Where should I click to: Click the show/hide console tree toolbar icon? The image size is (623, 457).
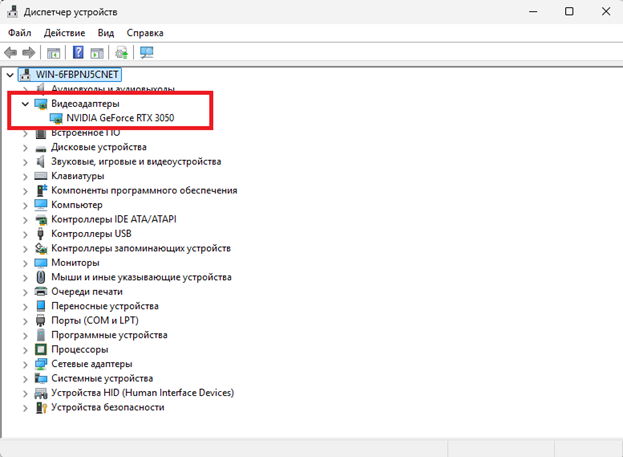pos(54,52)
